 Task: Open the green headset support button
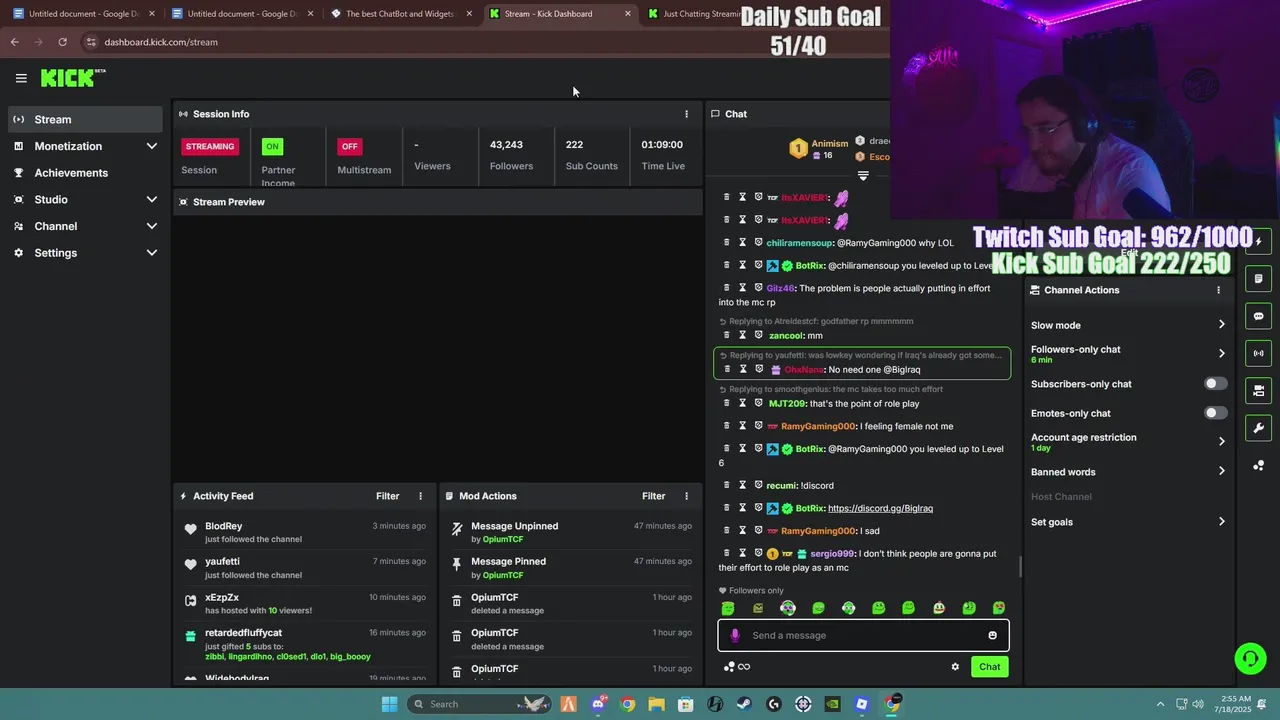coord(1250,658)
